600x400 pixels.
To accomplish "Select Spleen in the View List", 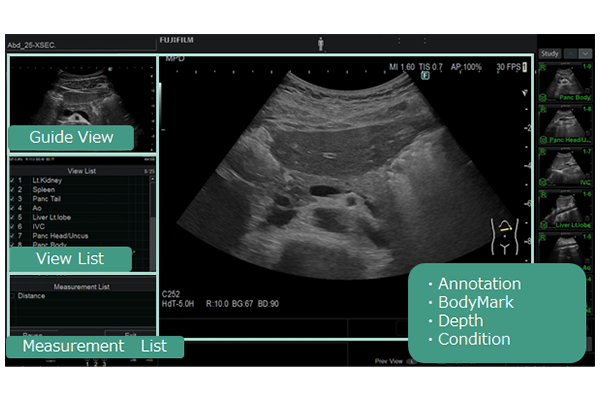I will [44, 189].
